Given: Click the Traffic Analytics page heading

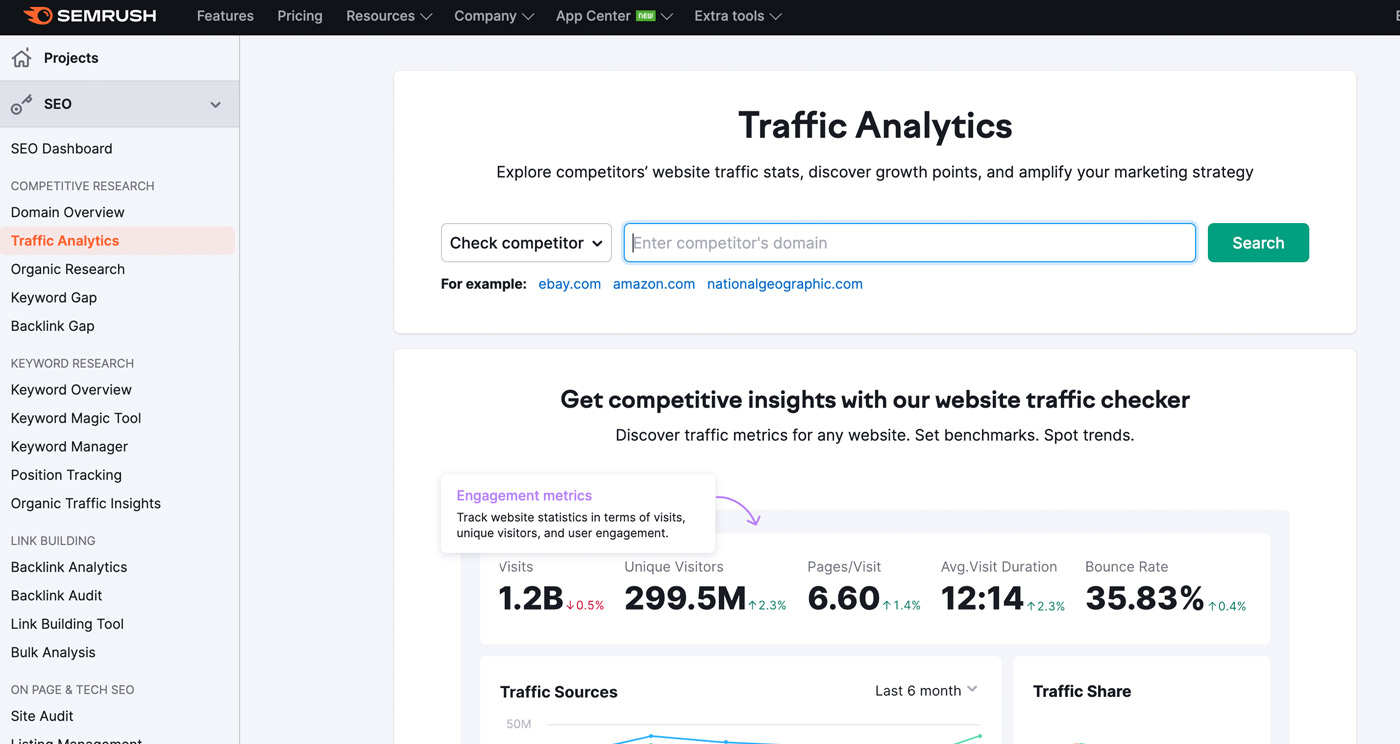Looking at the screenshot, I should pos(875,126).
